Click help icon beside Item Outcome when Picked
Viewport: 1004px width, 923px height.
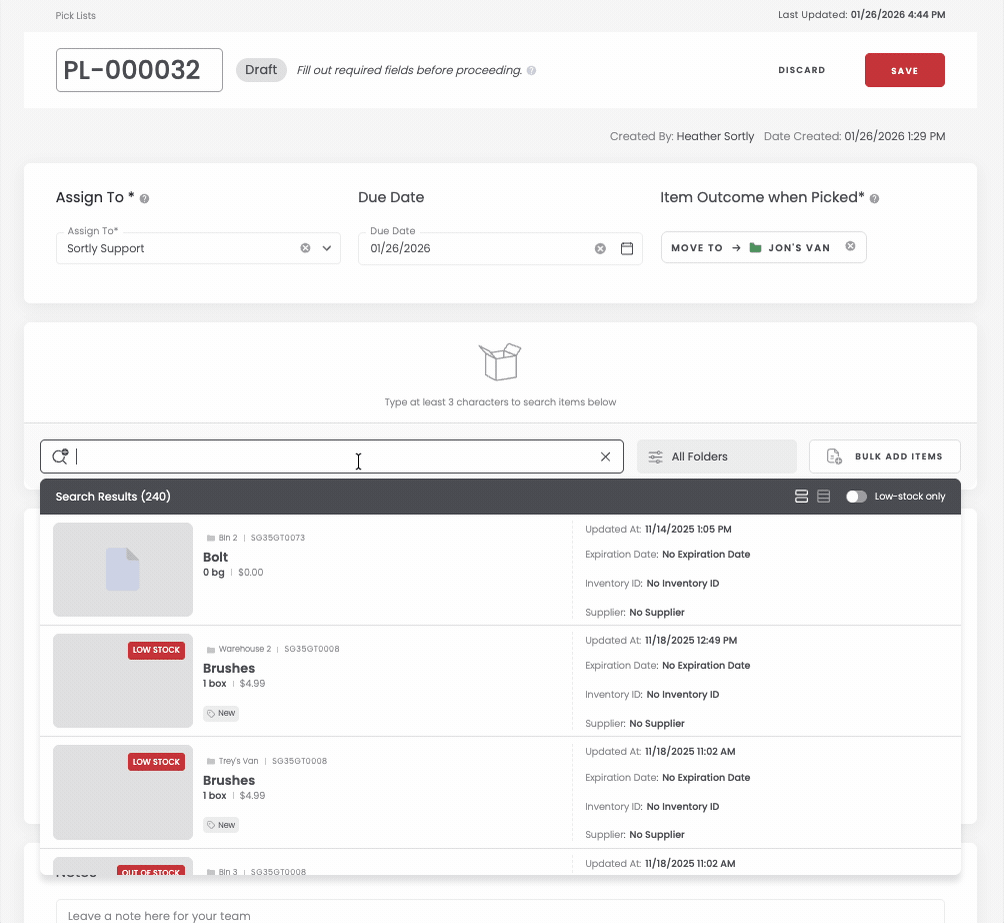874,199
